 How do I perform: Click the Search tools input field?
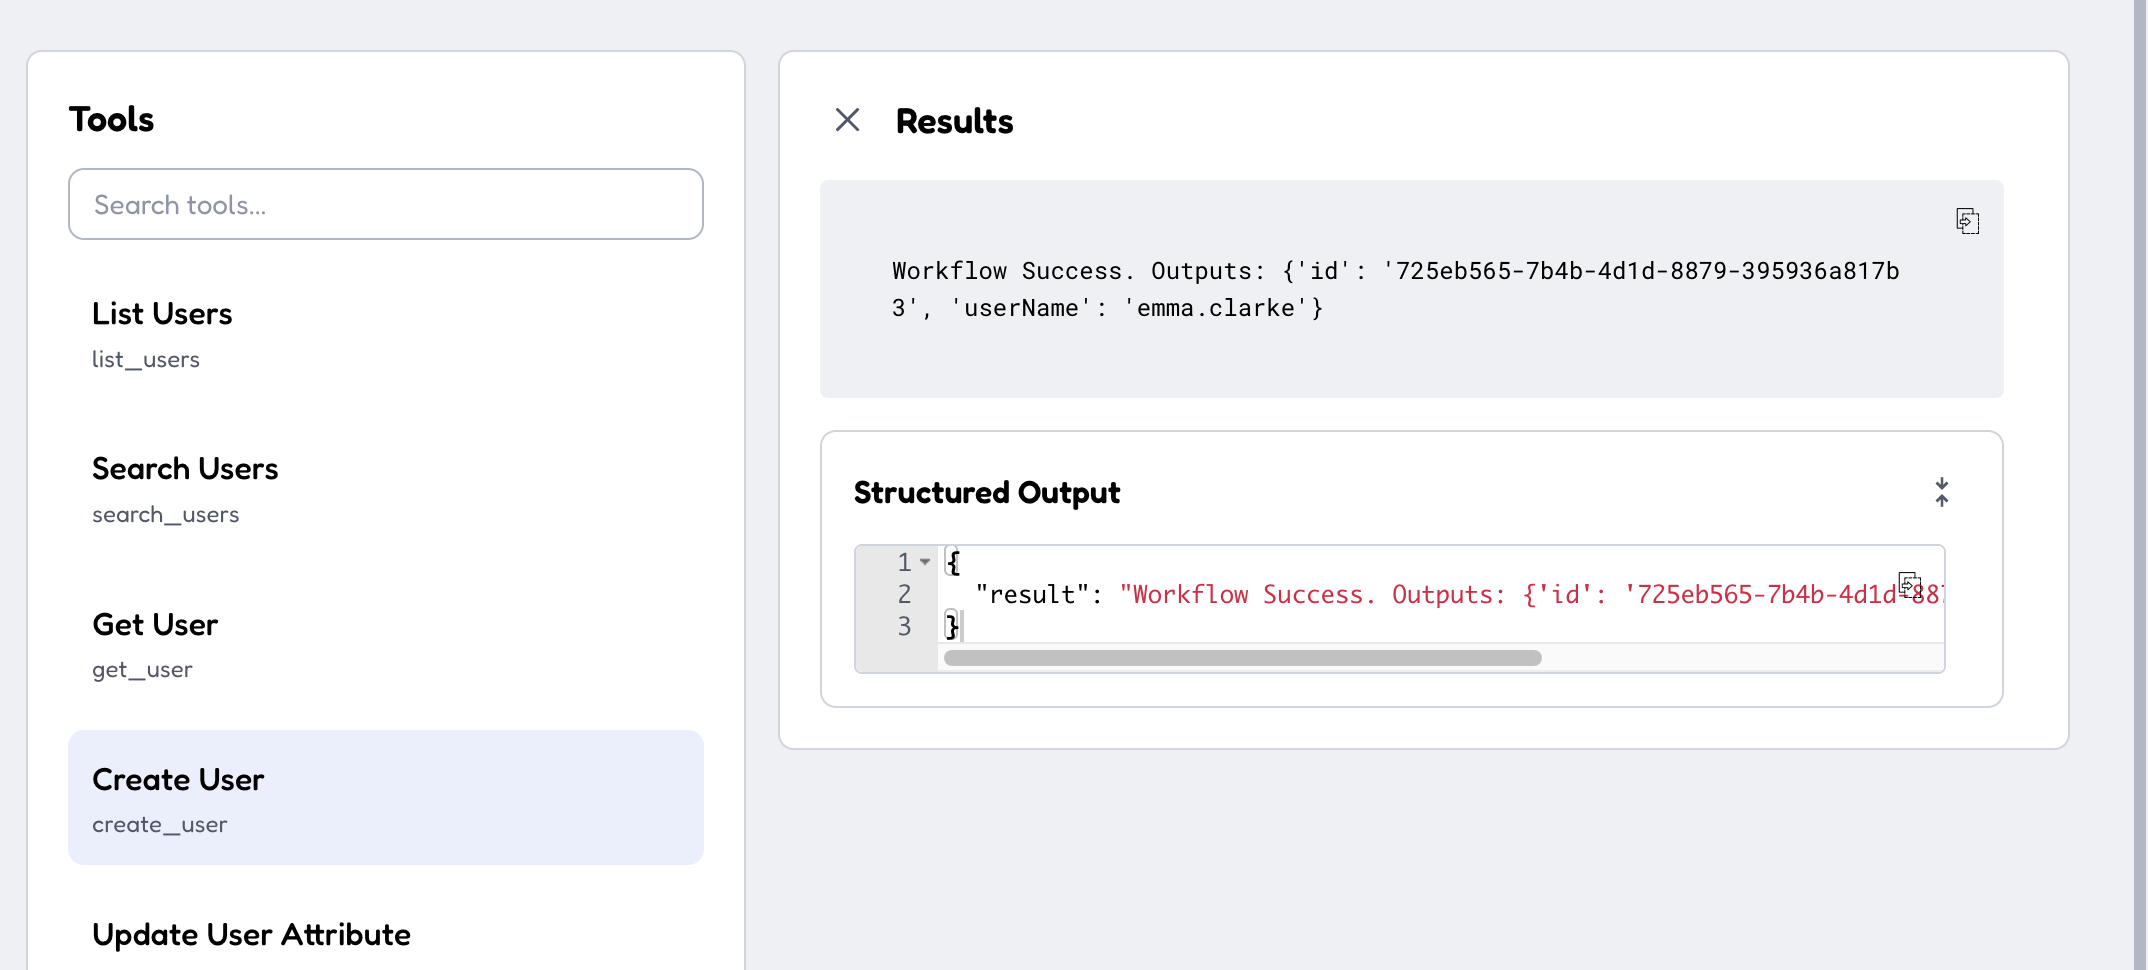[386, 204]
